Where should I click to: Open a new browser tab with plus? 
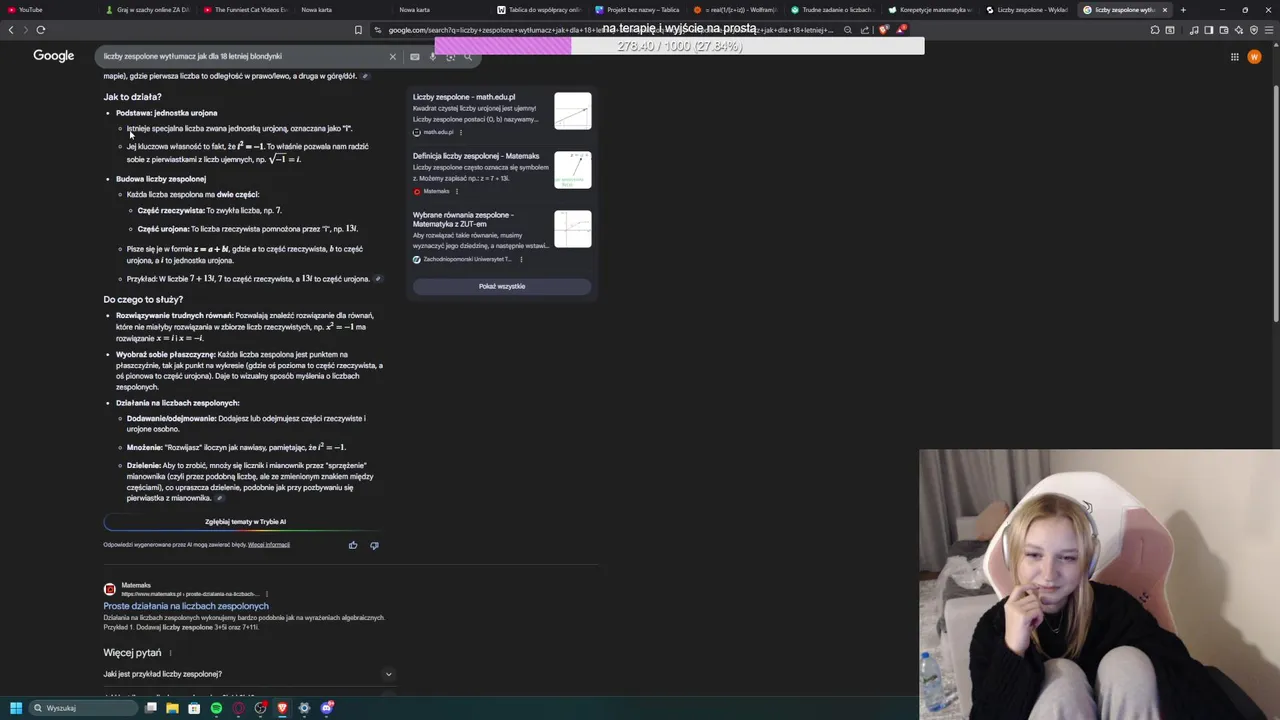click(1183, 10)
